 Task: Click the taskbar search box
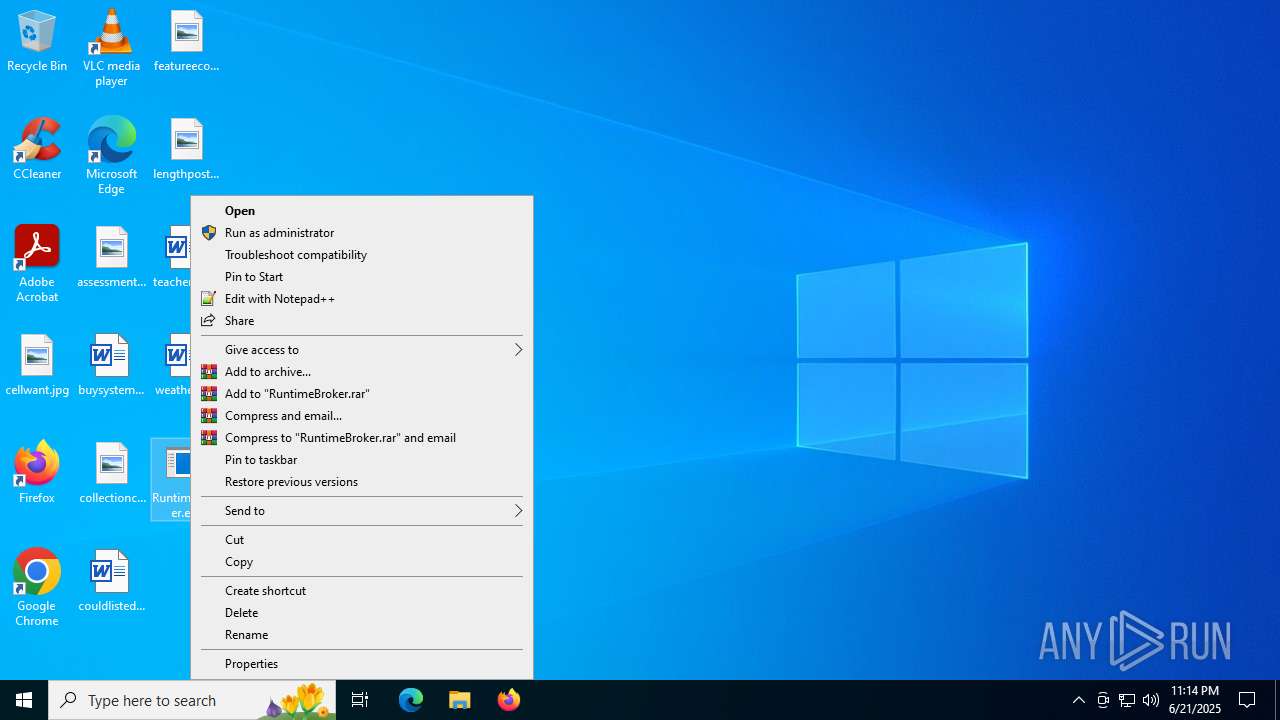click(x=192, y=700)
